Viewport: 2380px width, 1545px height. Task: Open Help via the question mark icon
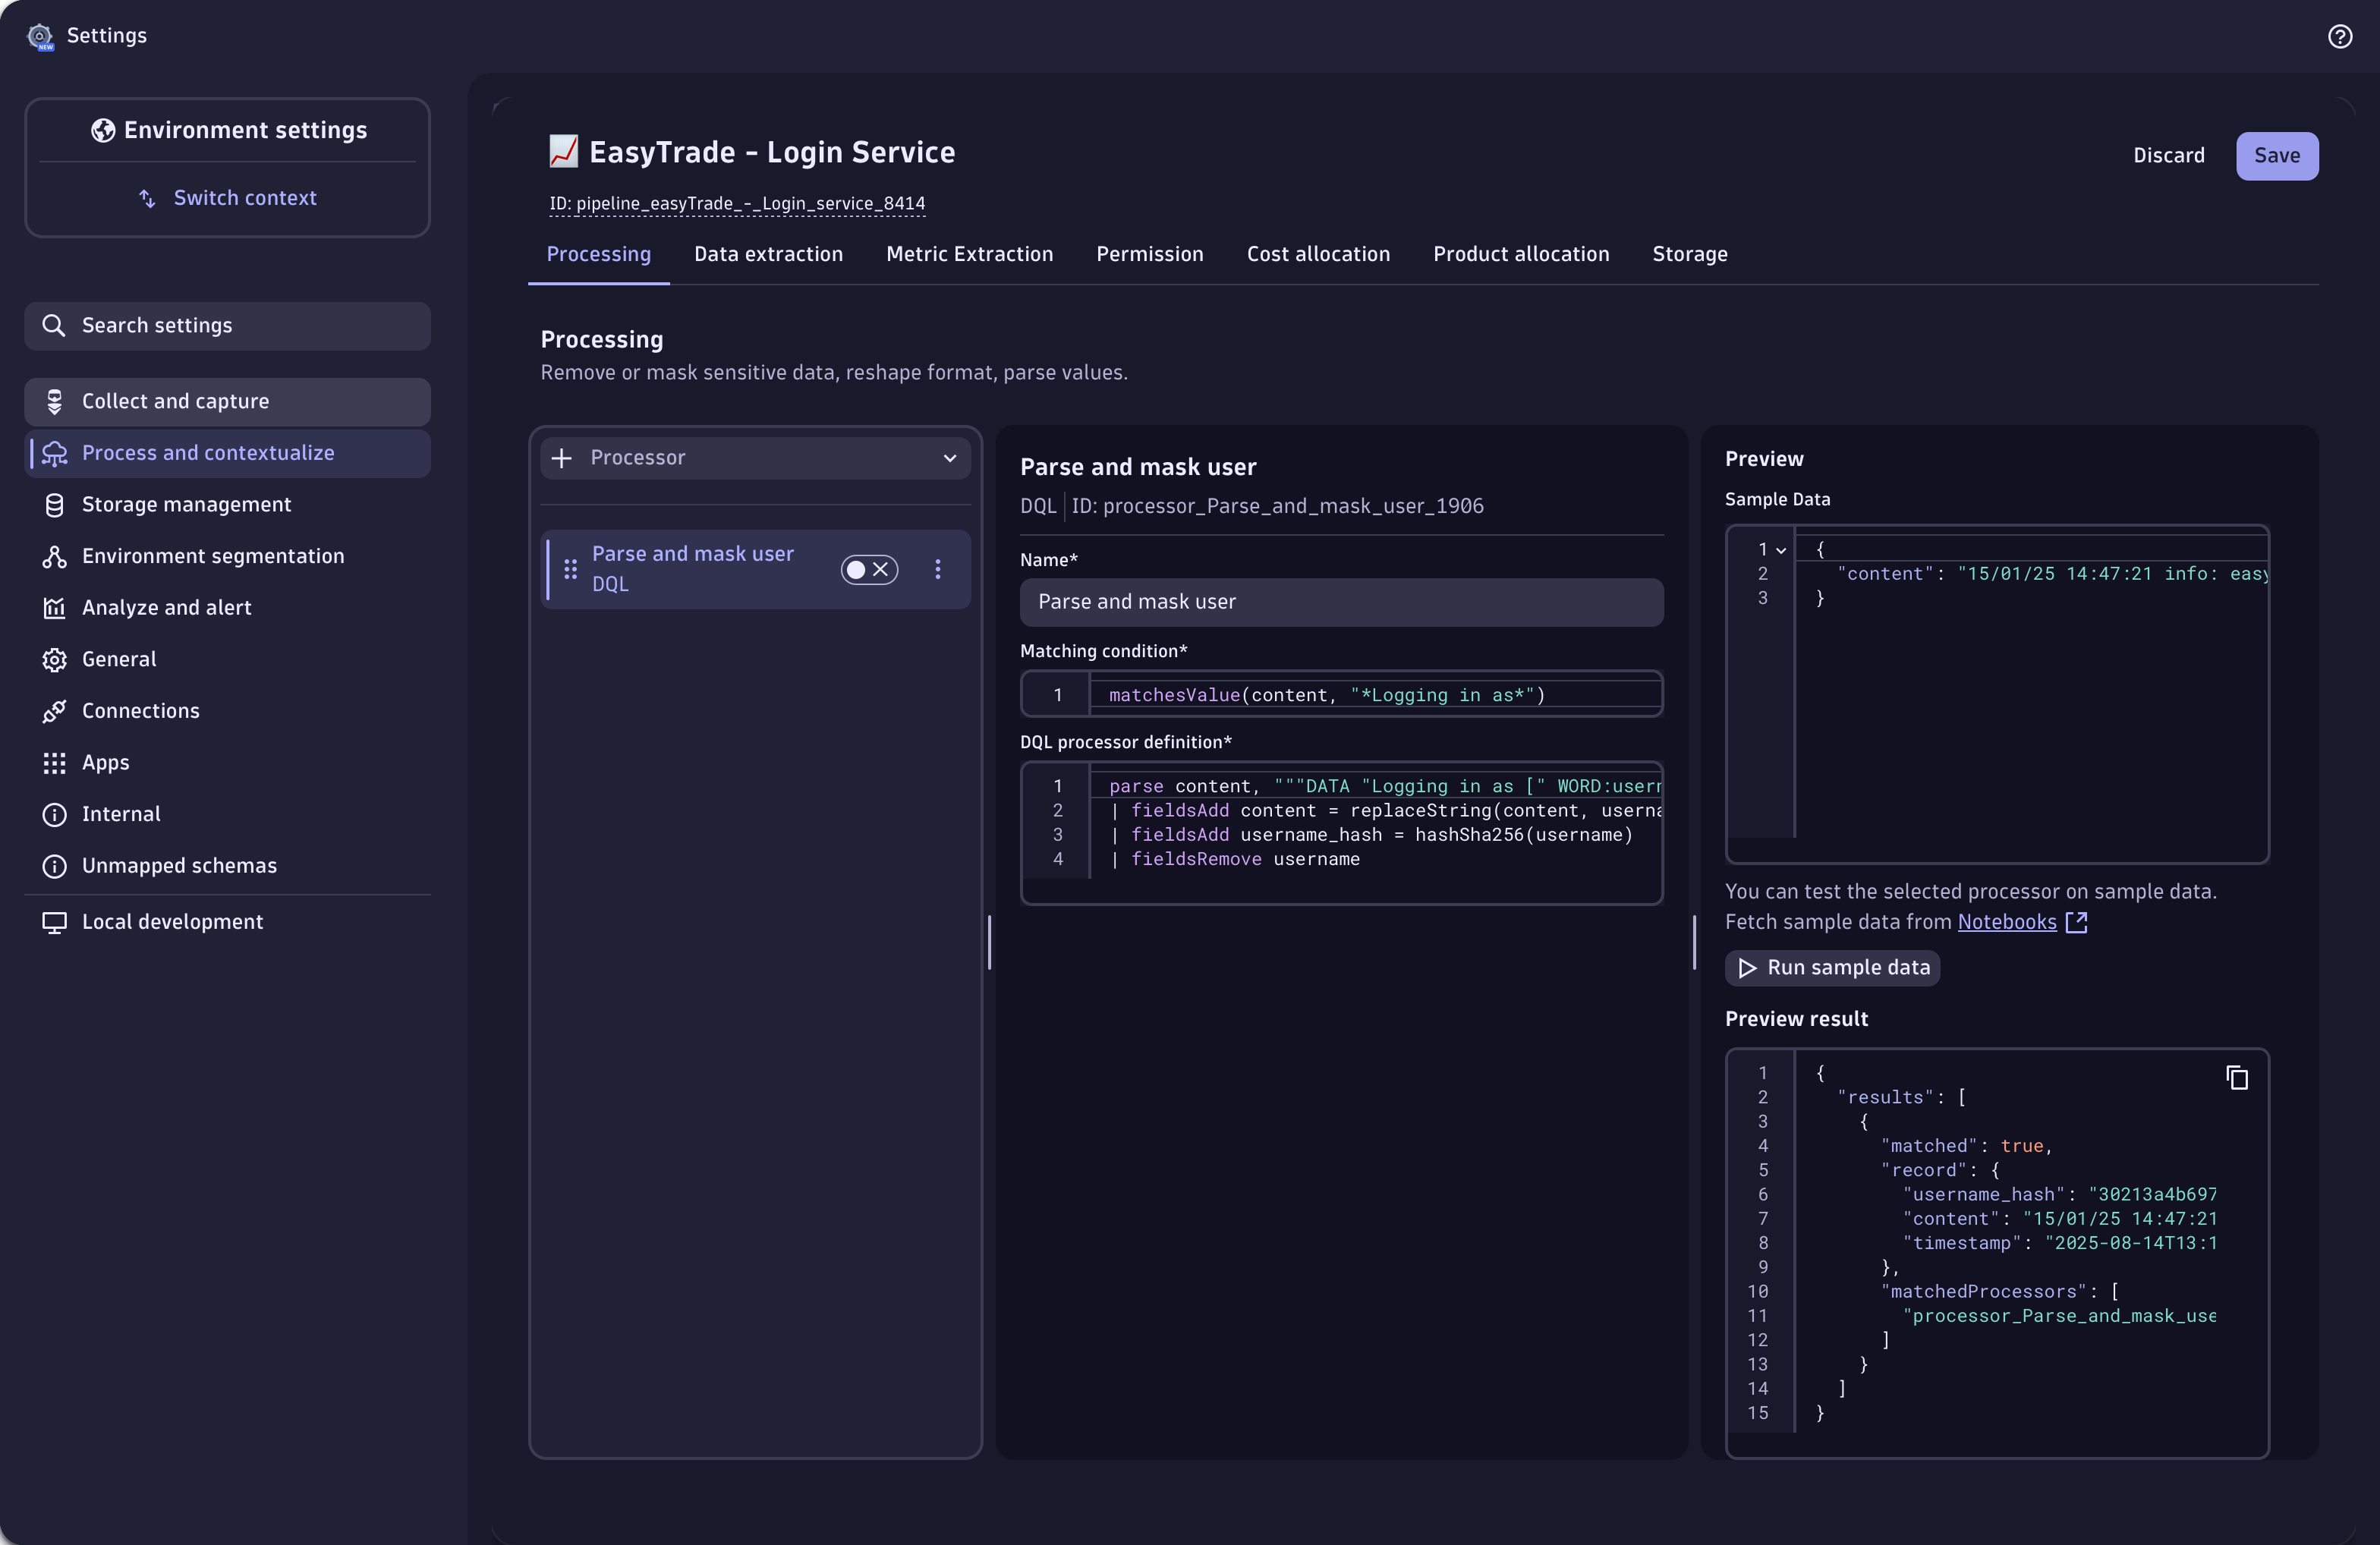coord(2341,36)
